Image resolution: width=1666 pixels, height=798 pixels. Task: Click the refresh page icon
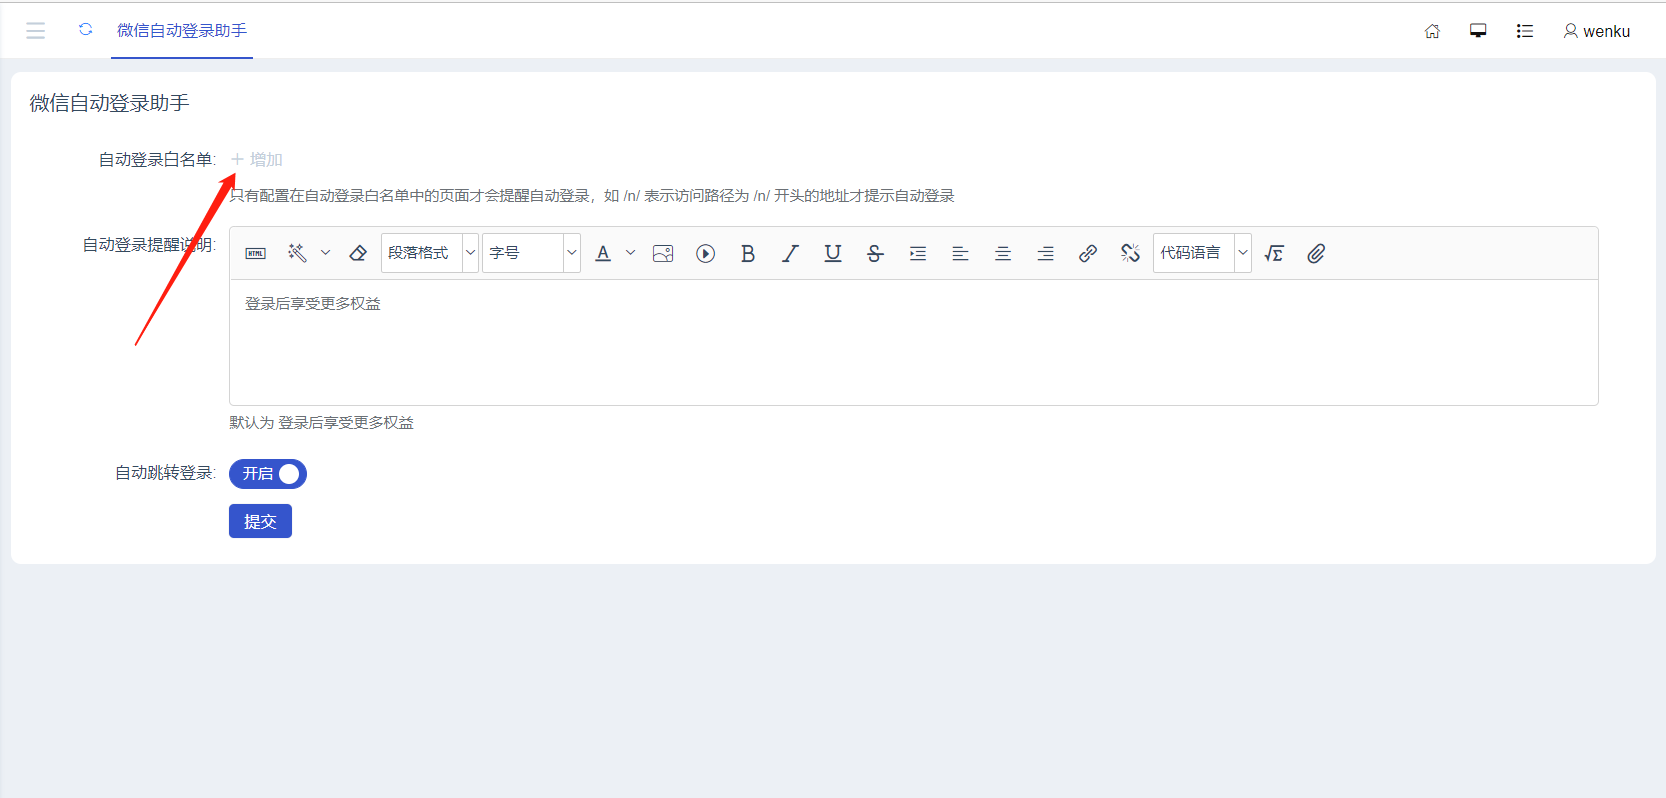click(x=86, y=30)
